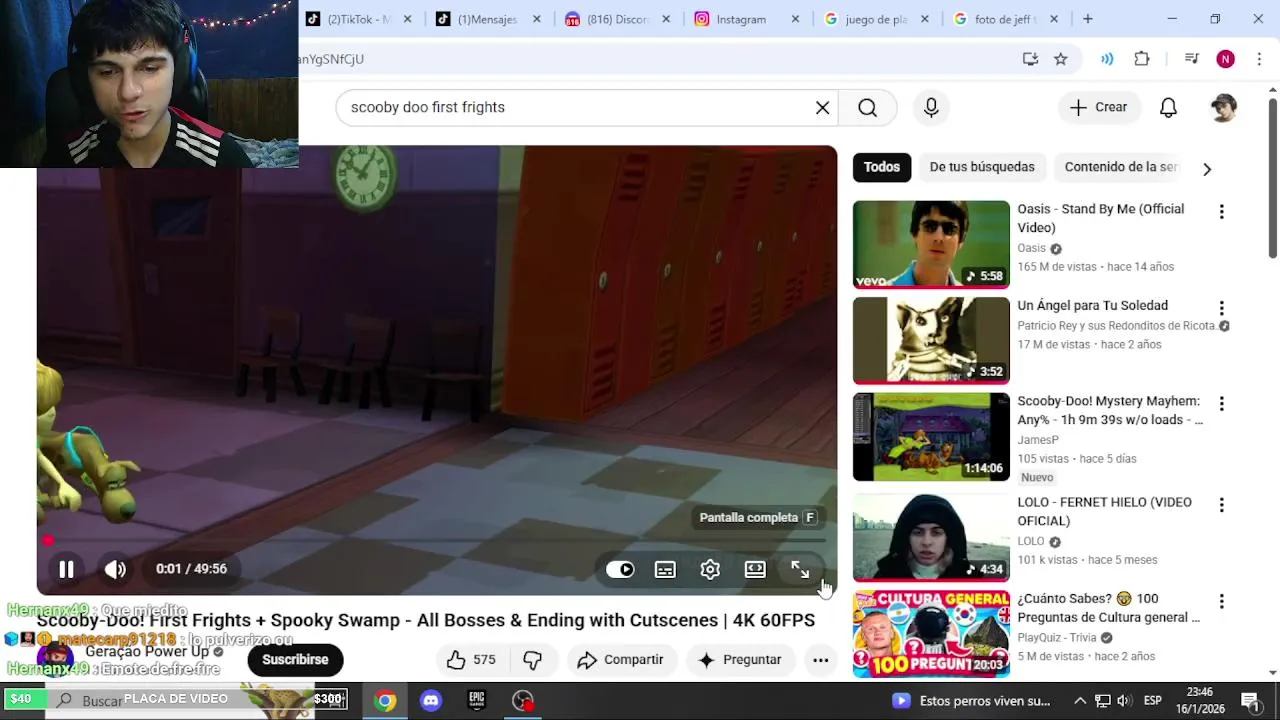Image resolution: width=1280 pixels, height=720 pixels.
Task: Open the Crear button
Action: pos(1098,108)
